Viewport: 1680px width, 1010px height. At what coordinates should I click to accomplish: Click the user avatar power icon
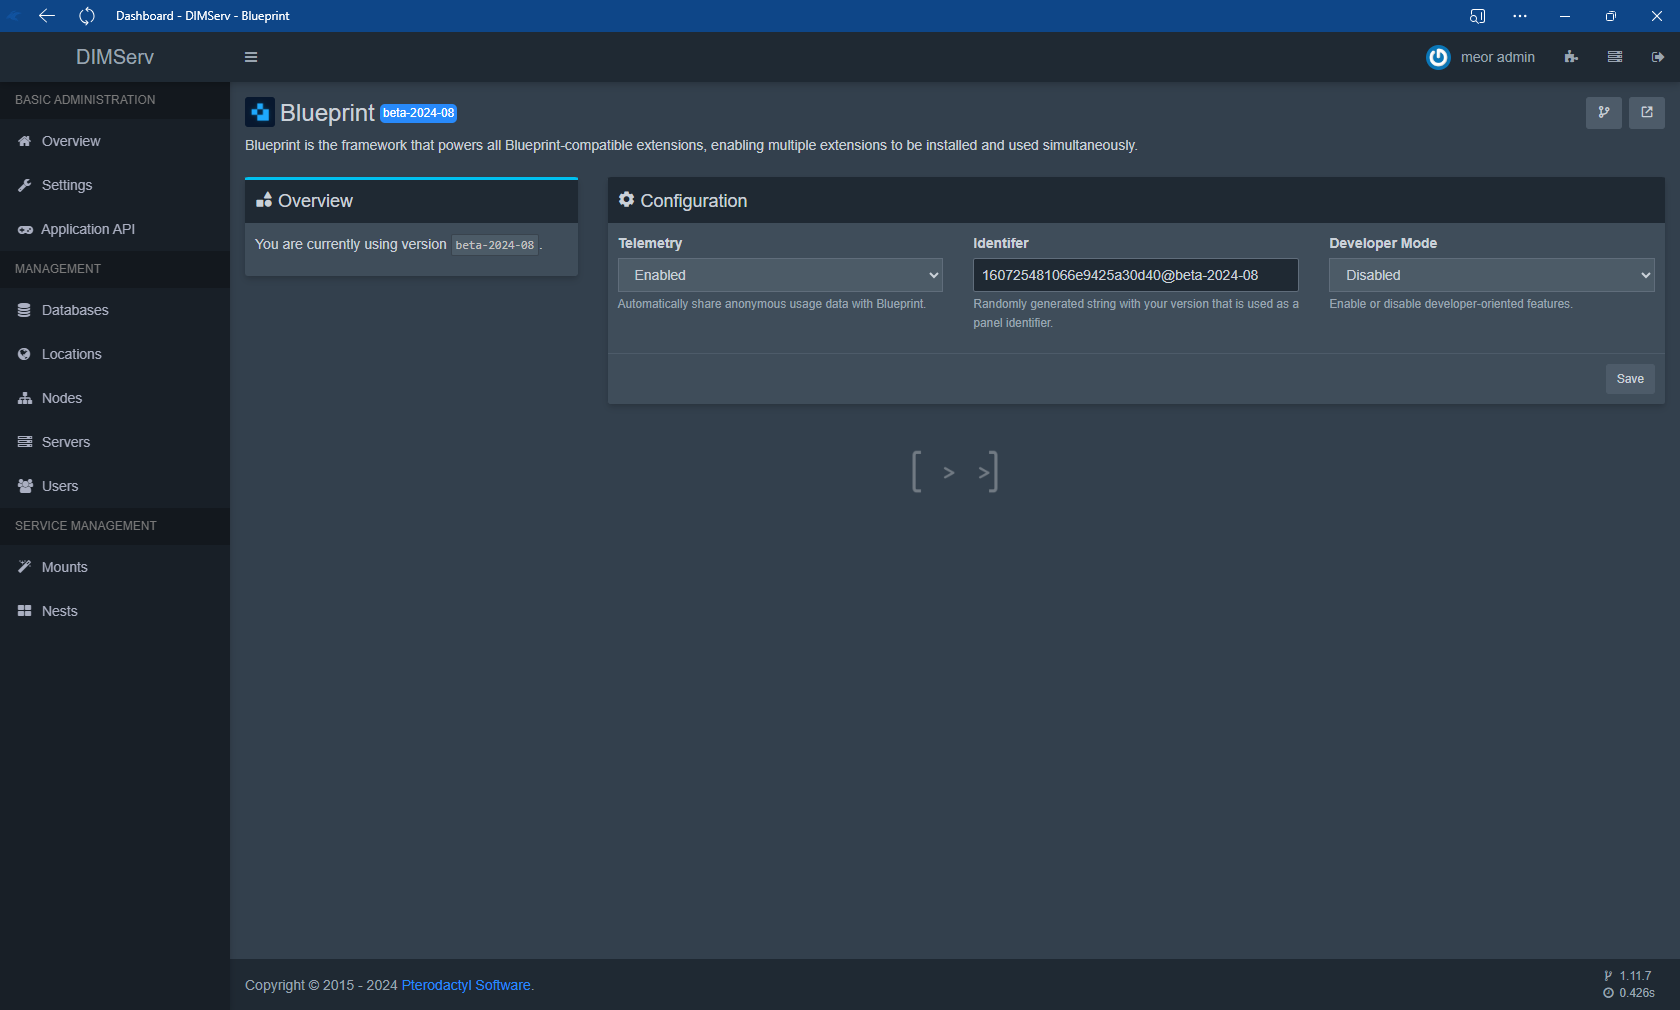pos(1438,57)
